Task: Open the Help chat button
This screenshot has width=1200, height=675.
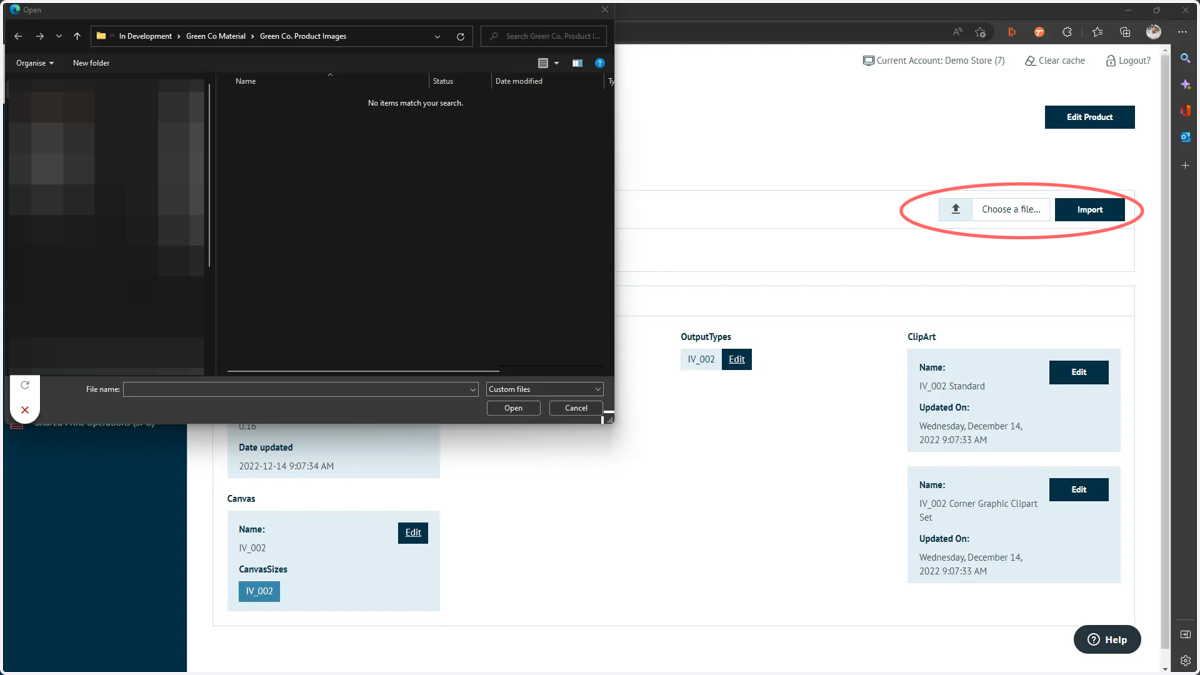Action: click(1107, 640)
